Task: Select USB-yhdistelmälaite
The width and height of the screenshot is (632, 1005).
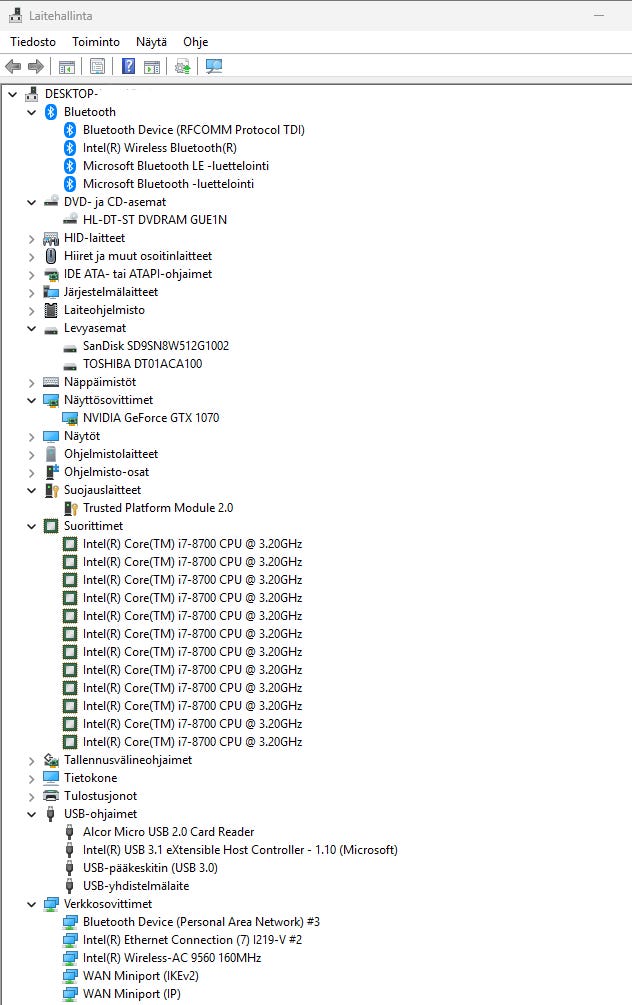Action: tap(136, 886)
